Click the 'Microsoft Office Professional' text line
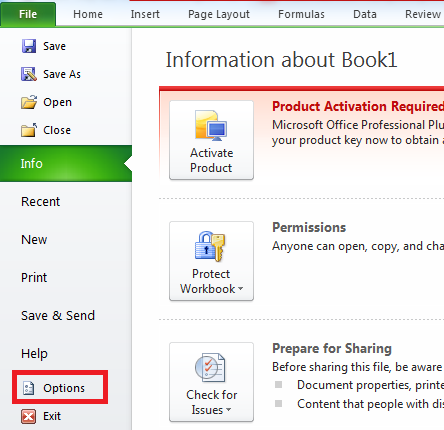444x430 pixels. click(358, 125)
